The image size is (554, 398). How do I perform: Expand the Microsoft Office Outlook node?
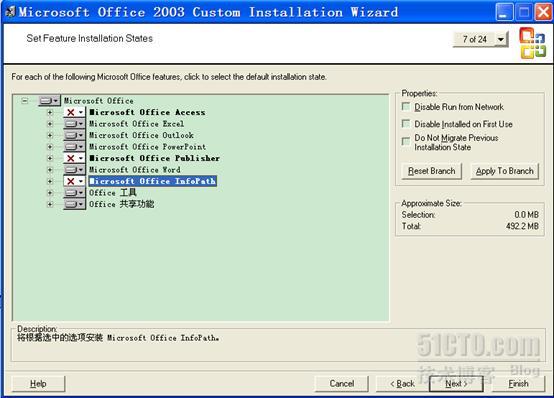(x=50, y=135)
